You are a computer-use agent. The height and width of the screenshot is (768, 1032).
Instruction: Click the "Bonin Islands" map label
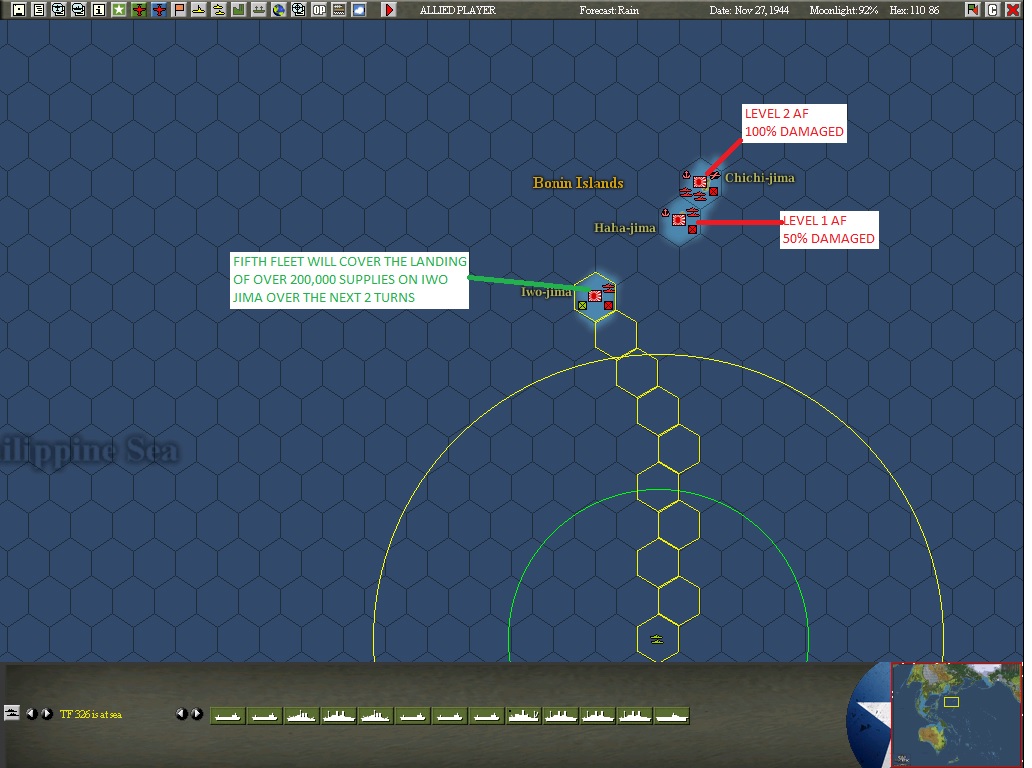point(578,183)
